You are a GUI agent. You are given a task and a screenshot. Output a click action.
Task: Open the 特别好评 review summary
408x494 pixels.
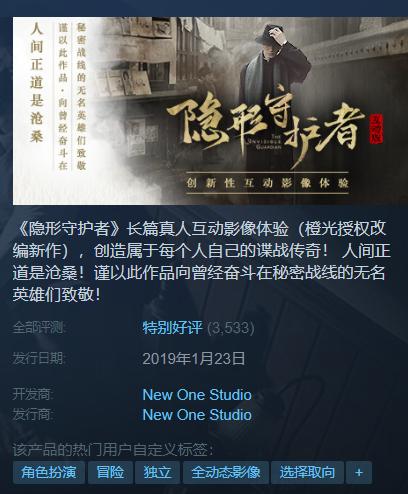coord(172,327)
